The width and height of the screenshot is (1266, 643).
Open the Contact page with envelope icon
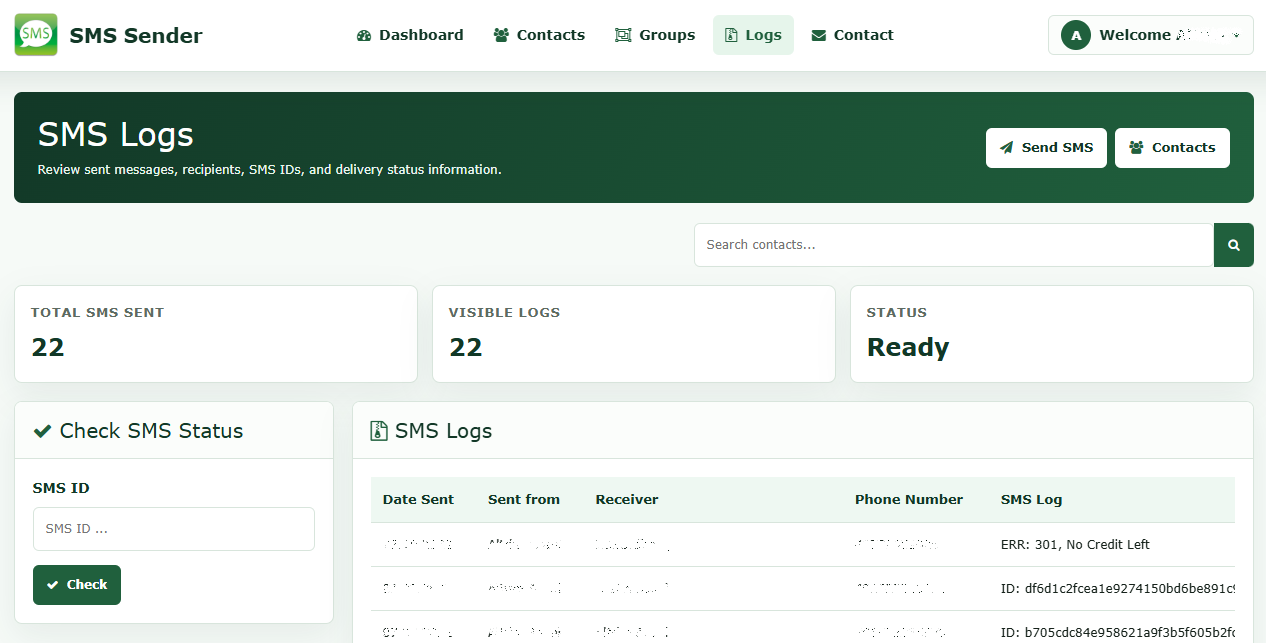coord(852,35)
